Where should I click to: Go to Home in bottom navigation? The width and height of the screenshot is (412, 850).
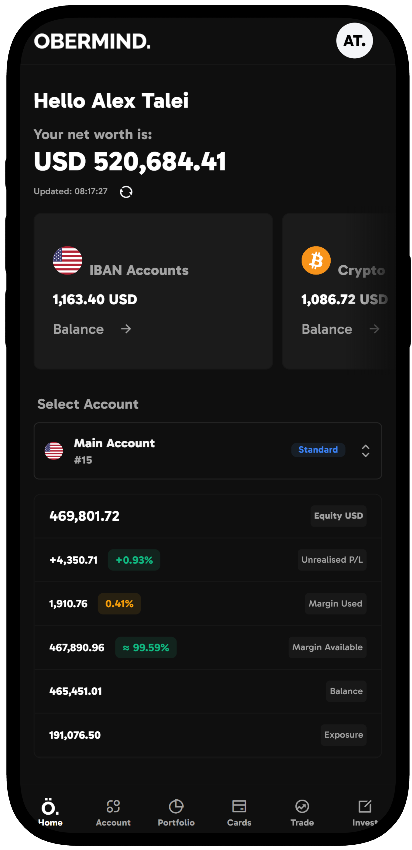[50, 813]
